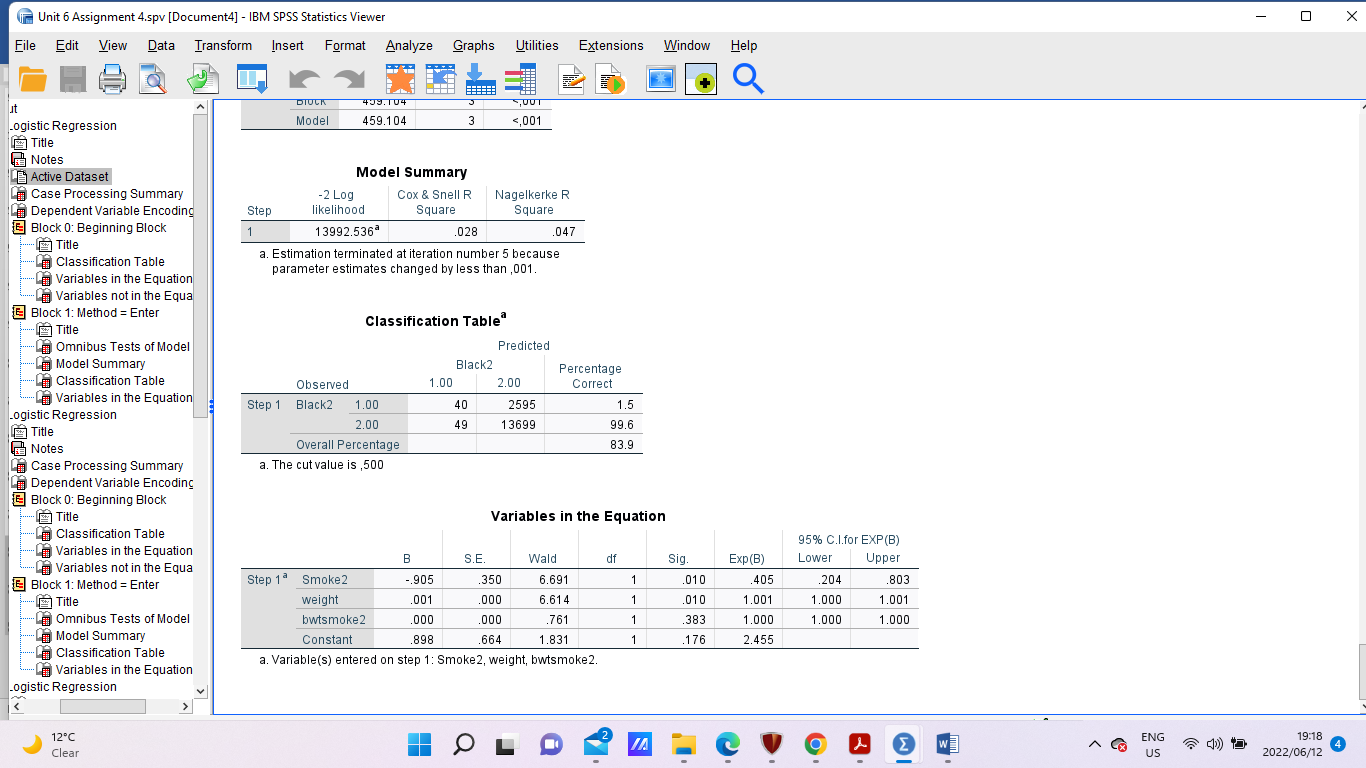
Task: Open the Graphs menu
Action: pyautogui.click(x=473, y=45)
